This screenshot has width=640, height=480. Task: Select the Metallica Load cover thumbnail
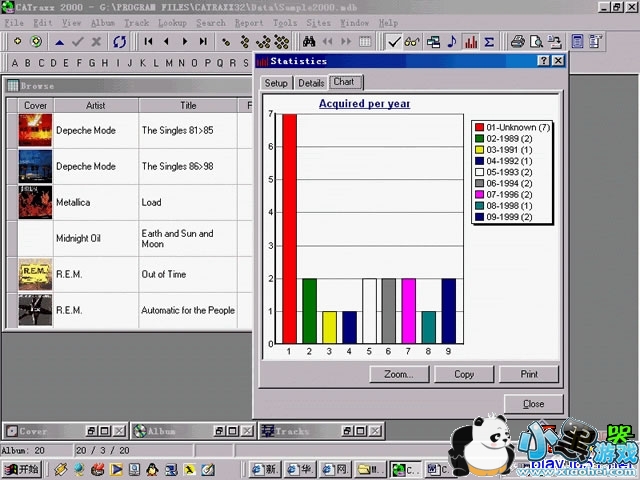35,203
